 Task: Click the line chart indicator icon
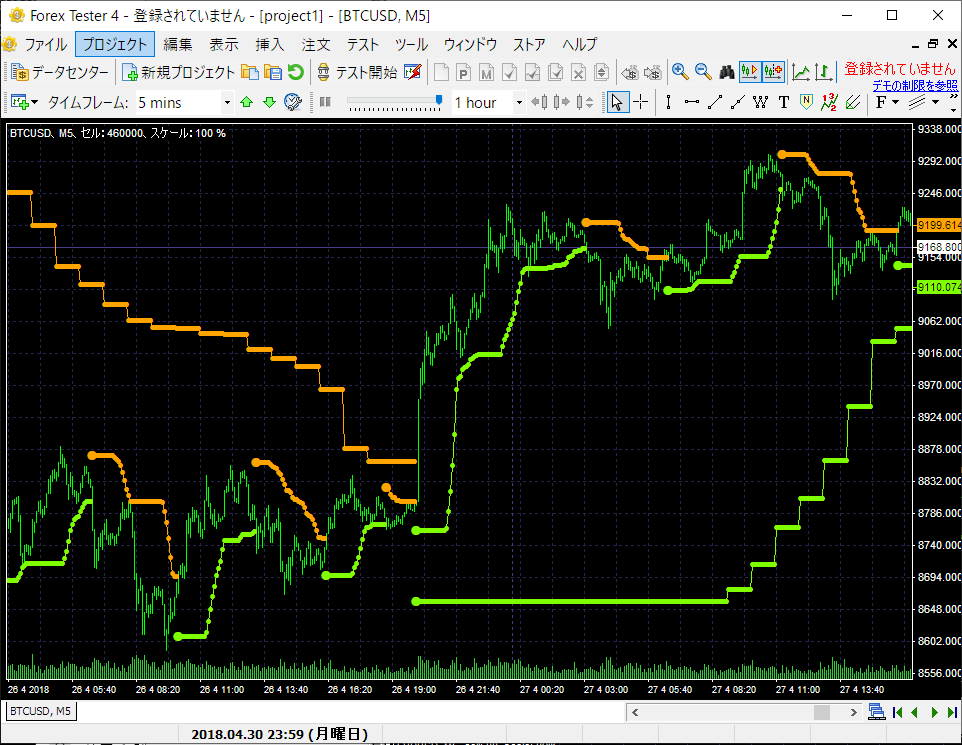801,72
